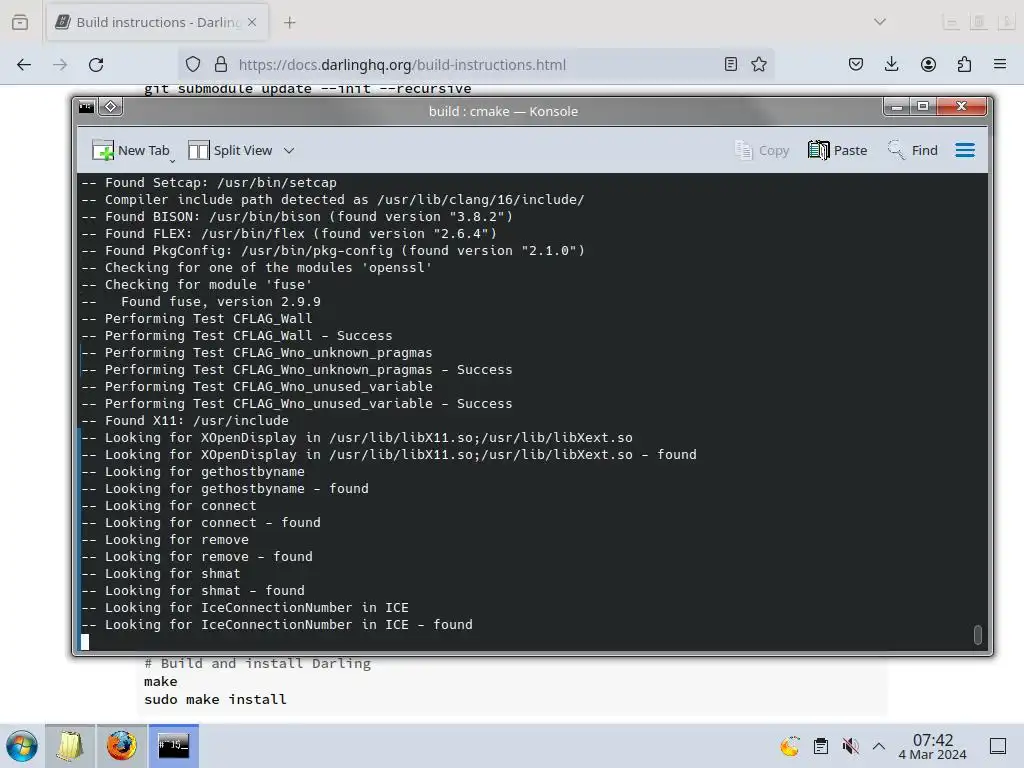This screenshot has width=1024, height=768.
Task: Open file manager from the taskbar
Action: coord(70,746)
